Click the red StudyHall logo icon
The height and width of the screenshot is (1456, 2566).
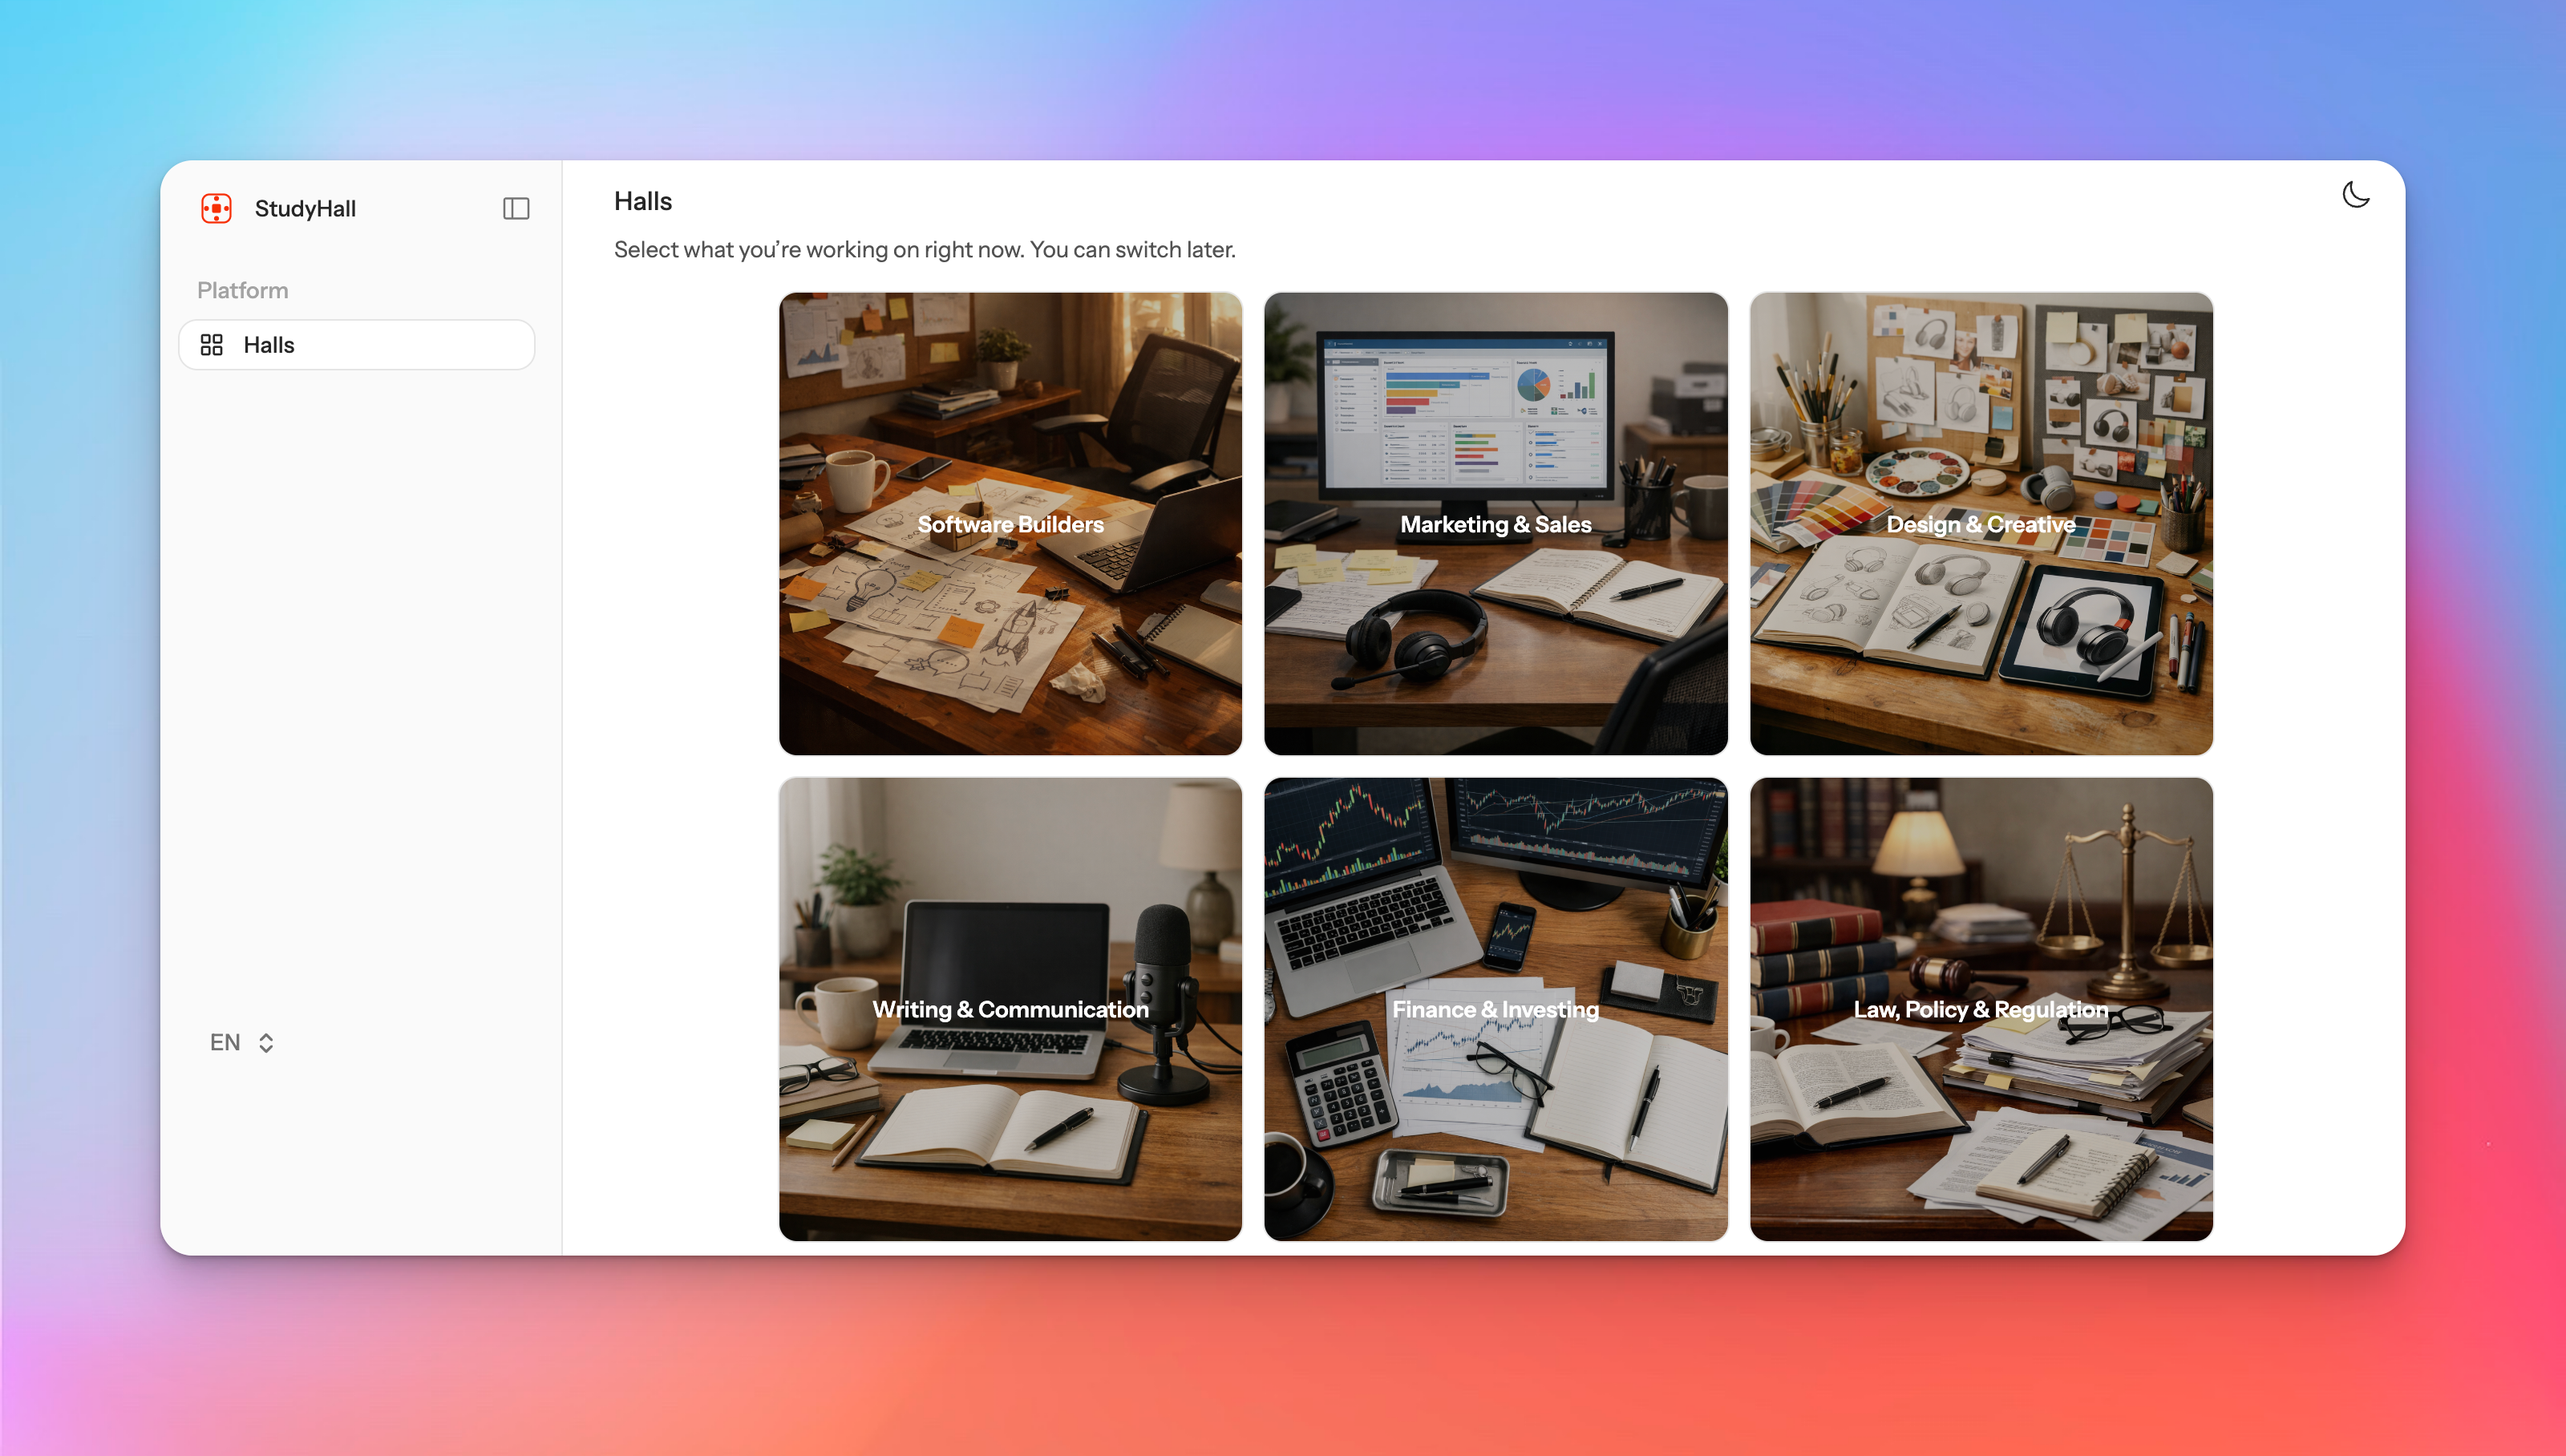coord(216,208)
